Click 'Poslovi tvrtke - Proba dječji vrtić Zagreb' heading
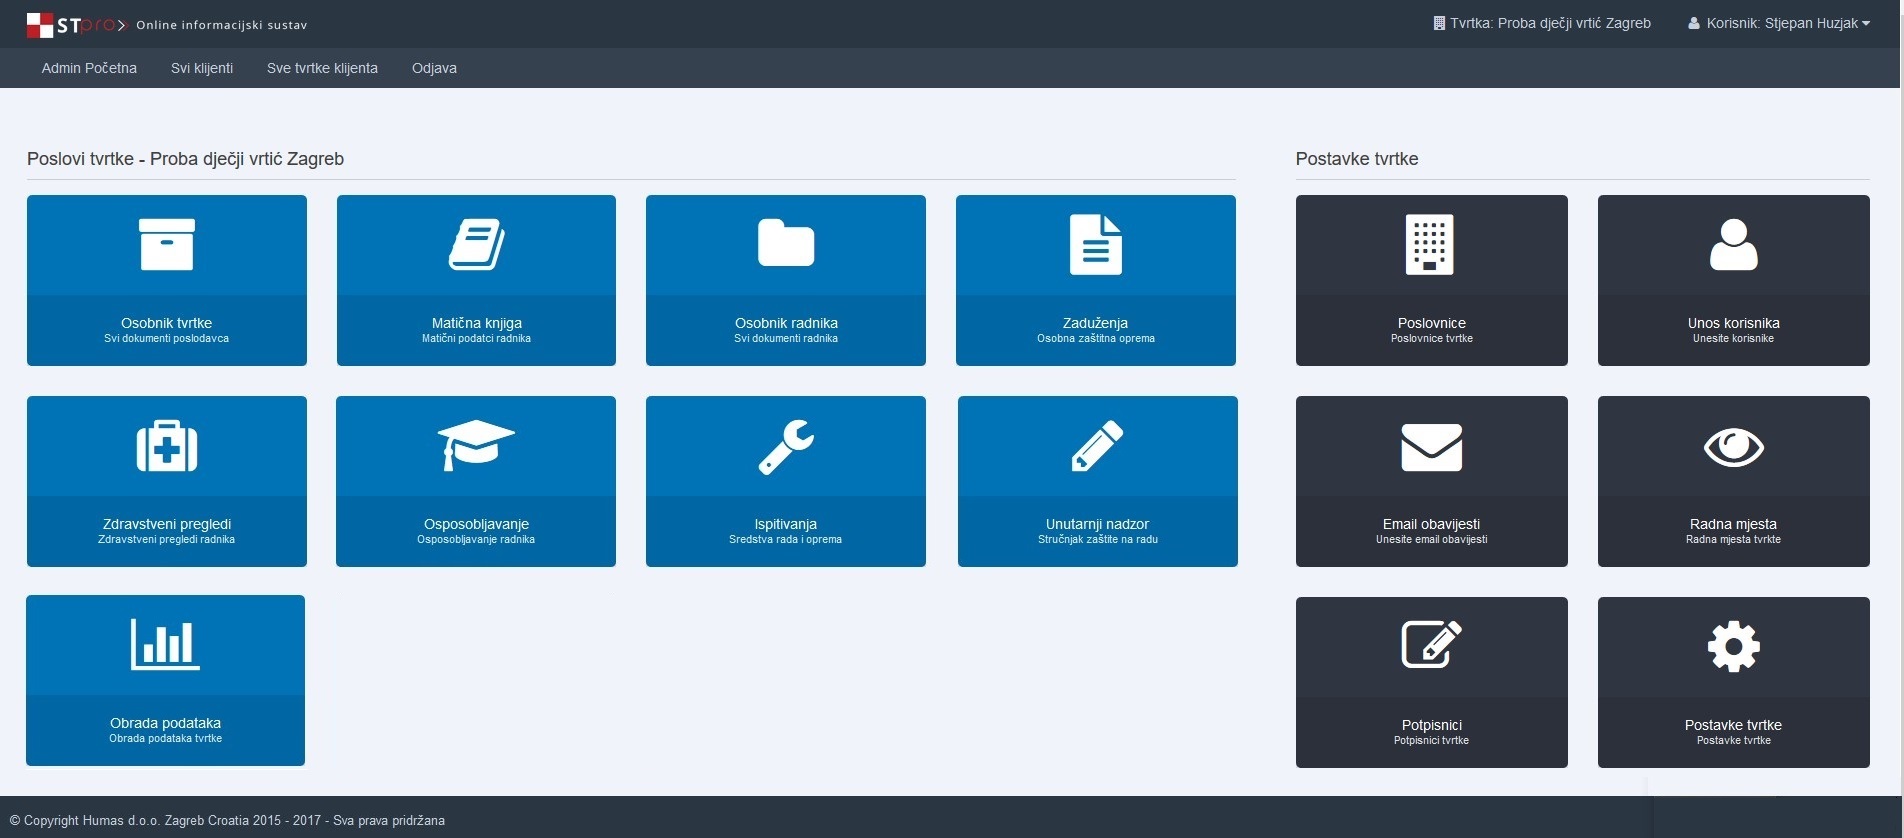The image size is (1904, 838). (x=186, y=159)
